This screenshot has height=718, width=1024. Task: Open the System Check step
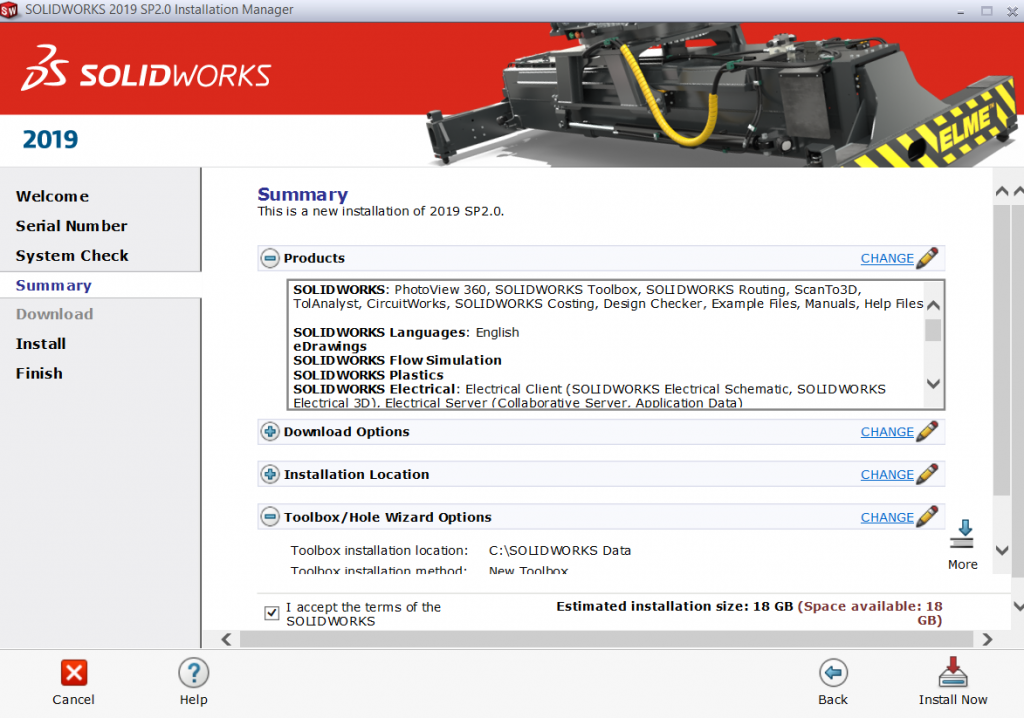(x=72, y=255)
